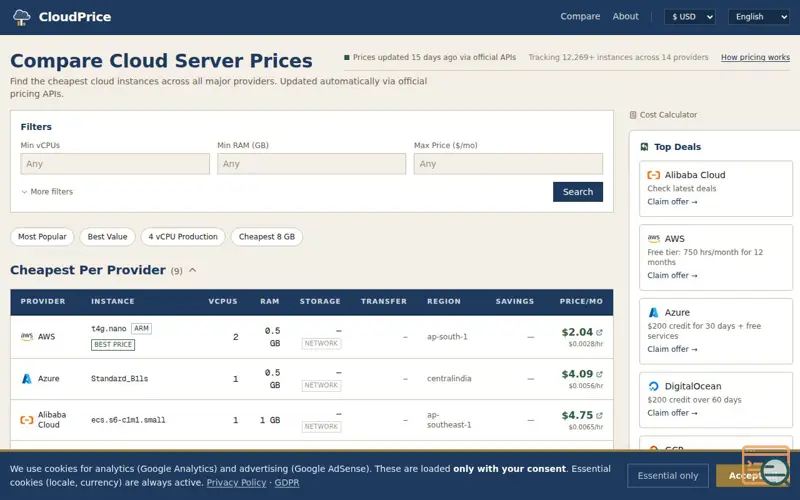This screenshot has height=500, width=800.
Task: Click Essential only cookie button
Action: 668,476
